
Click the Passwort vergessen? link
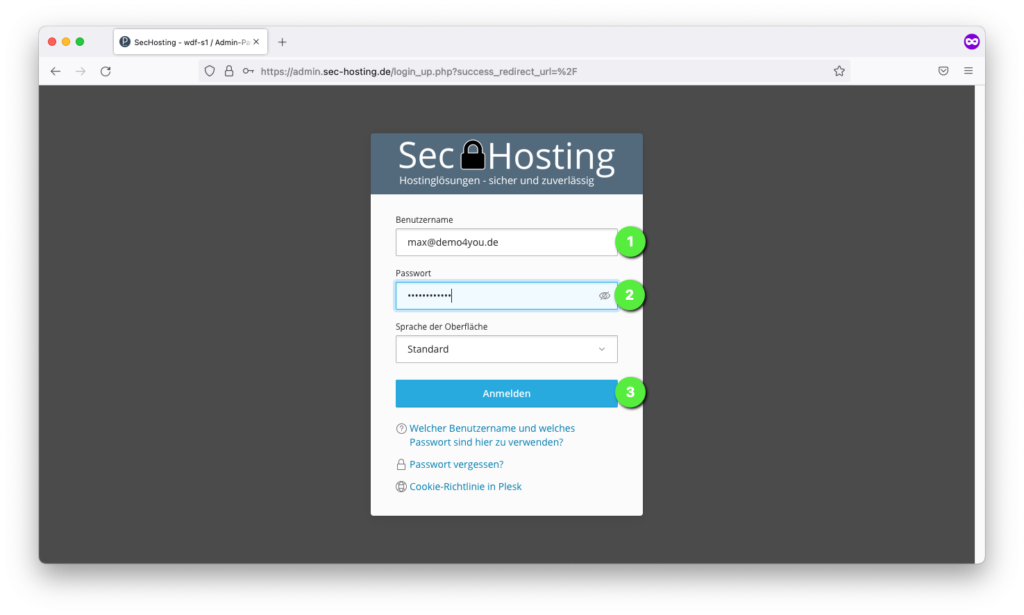point(456,464)
